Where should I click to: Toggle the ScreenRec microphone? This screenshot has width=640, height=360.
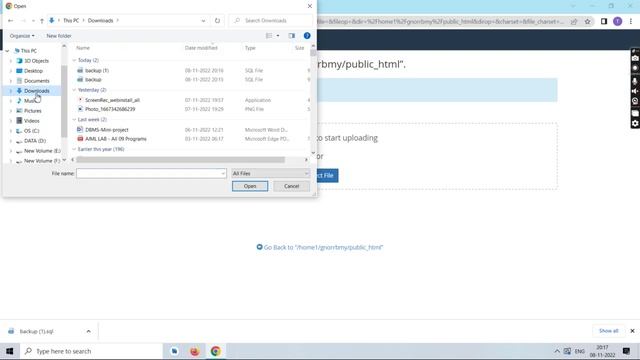(x=635, y=81)
